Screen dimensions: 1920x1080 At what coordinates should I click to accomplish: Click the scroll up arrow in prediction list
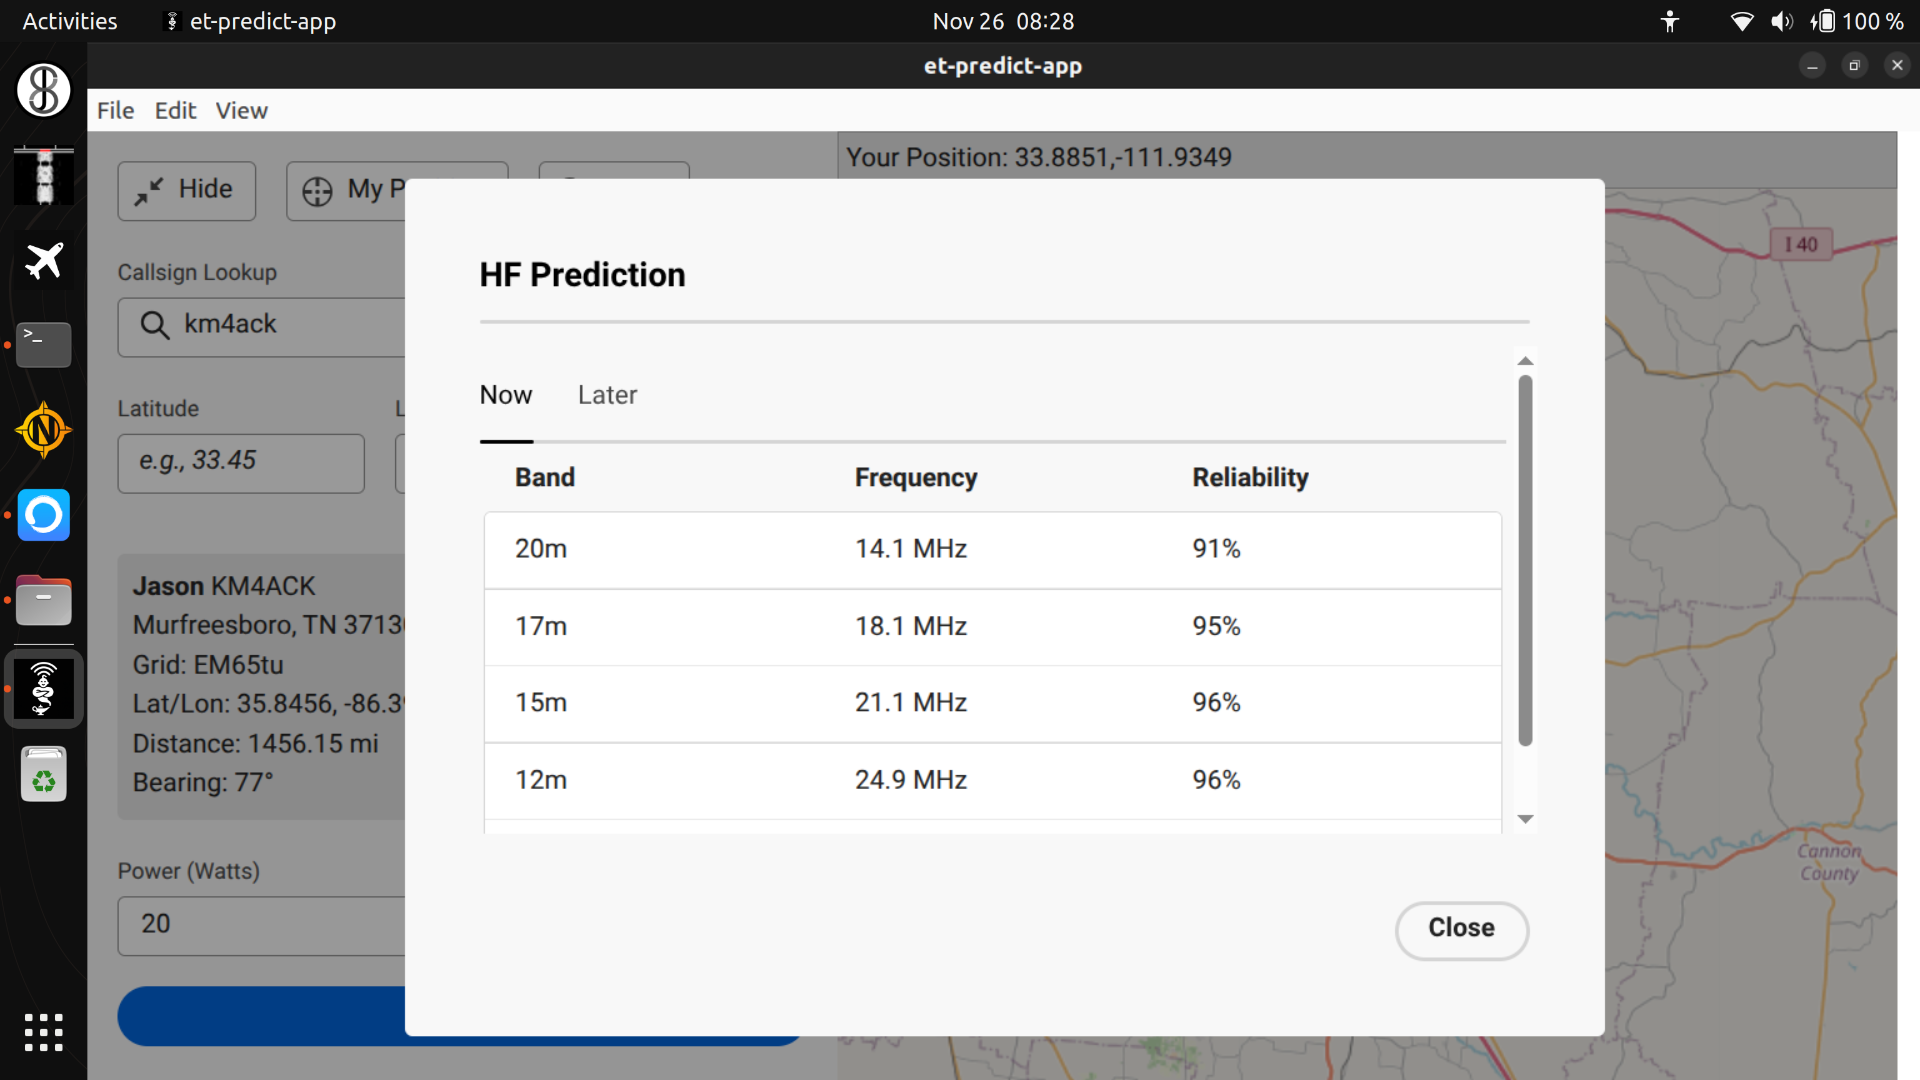point(1525,361)
